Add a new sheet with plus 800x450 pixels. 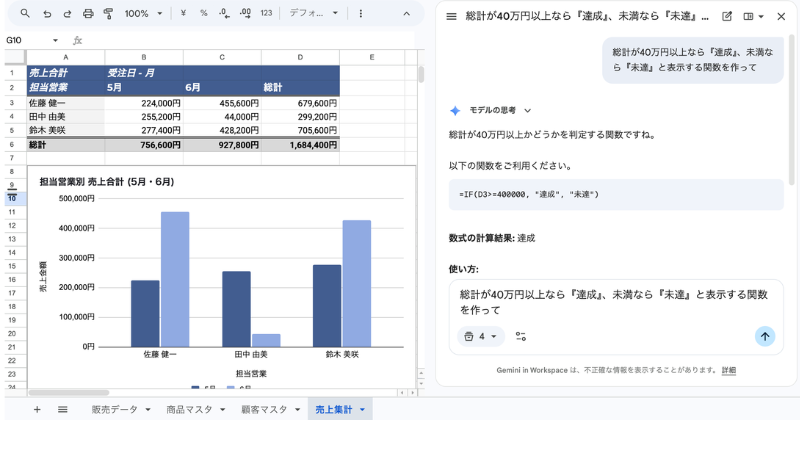coord(37,409)
